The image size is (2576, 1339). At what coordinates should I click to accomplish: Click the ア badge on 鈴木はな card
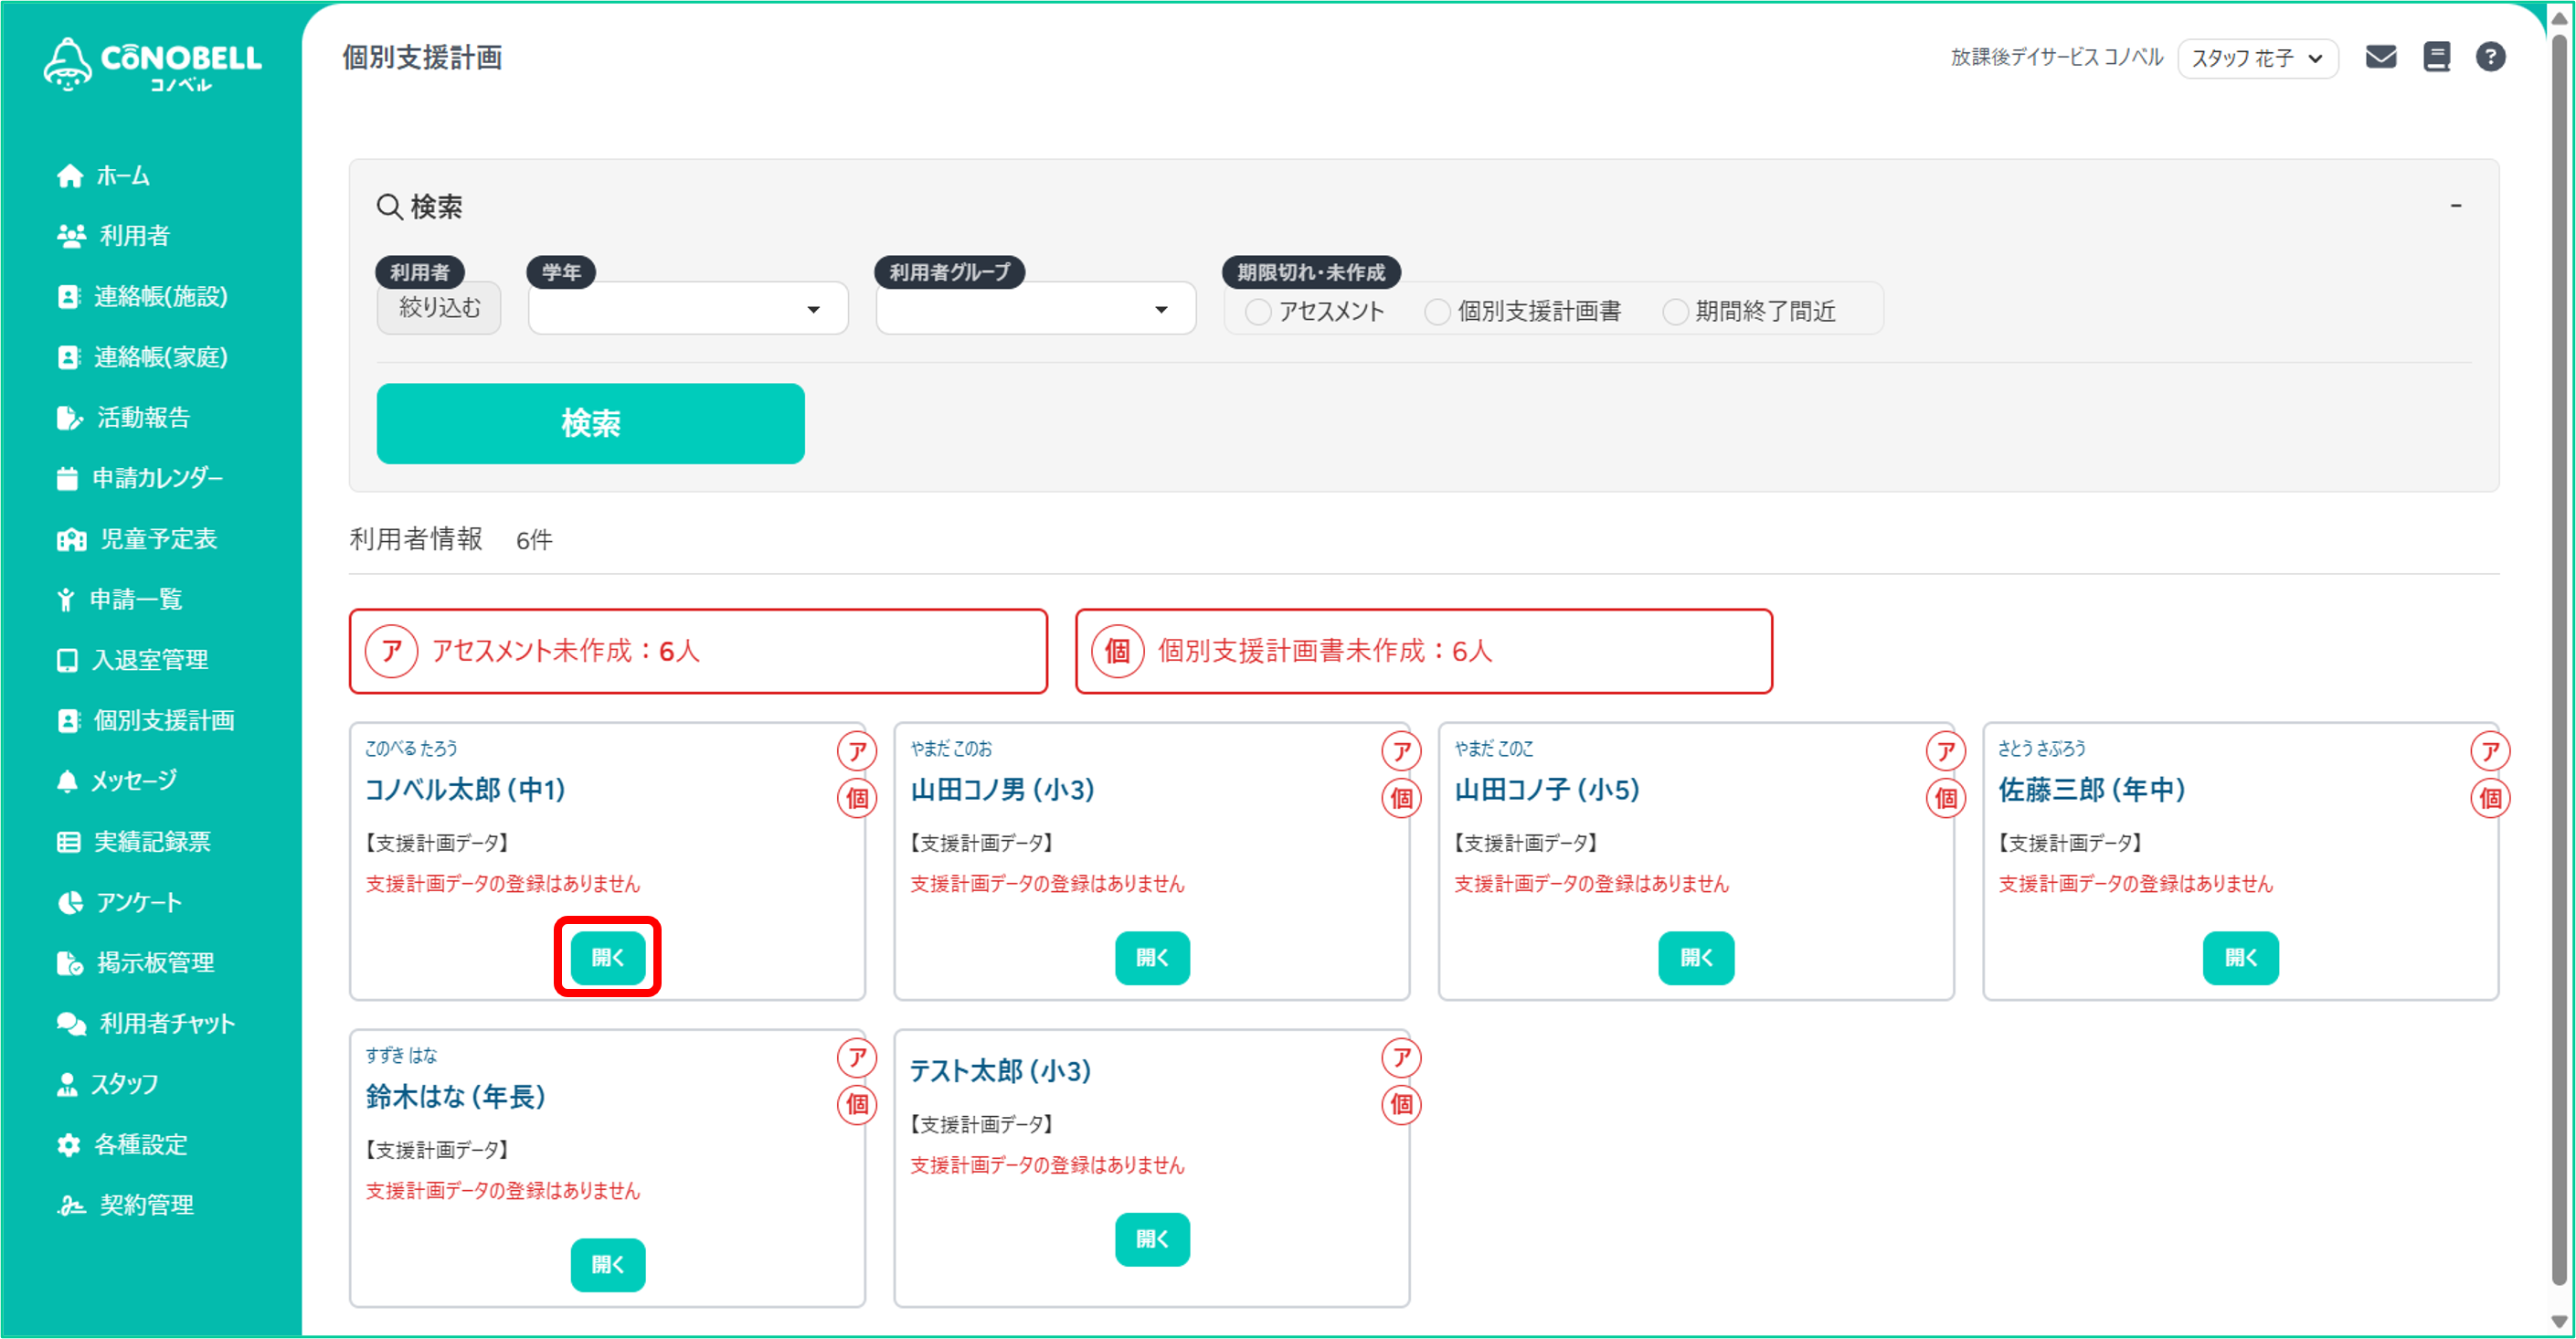pyautogui.click(x=857, y=1058)
